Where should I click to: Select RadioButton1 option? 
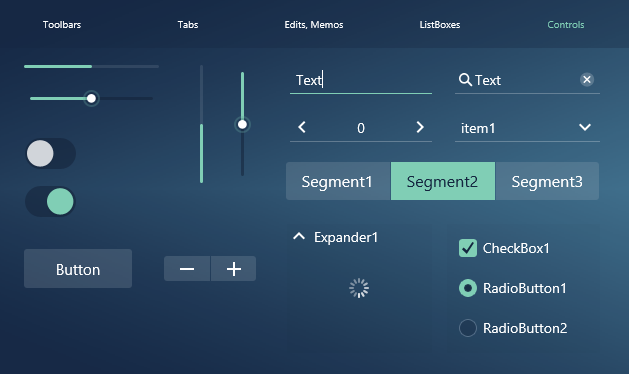coord(468,288)
